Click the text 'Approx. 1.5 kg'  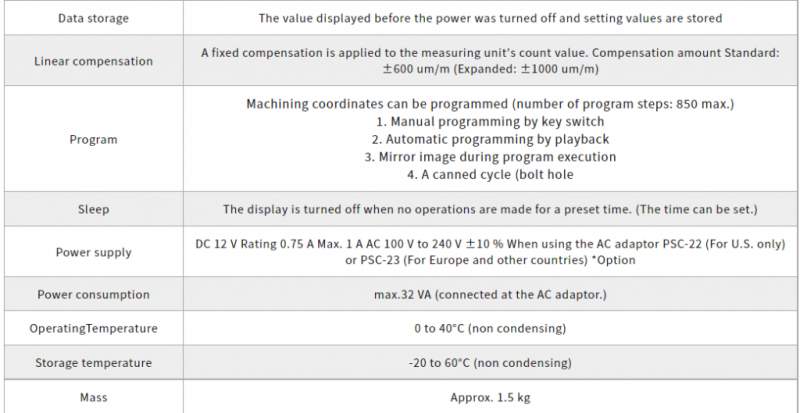click(490, 398)
